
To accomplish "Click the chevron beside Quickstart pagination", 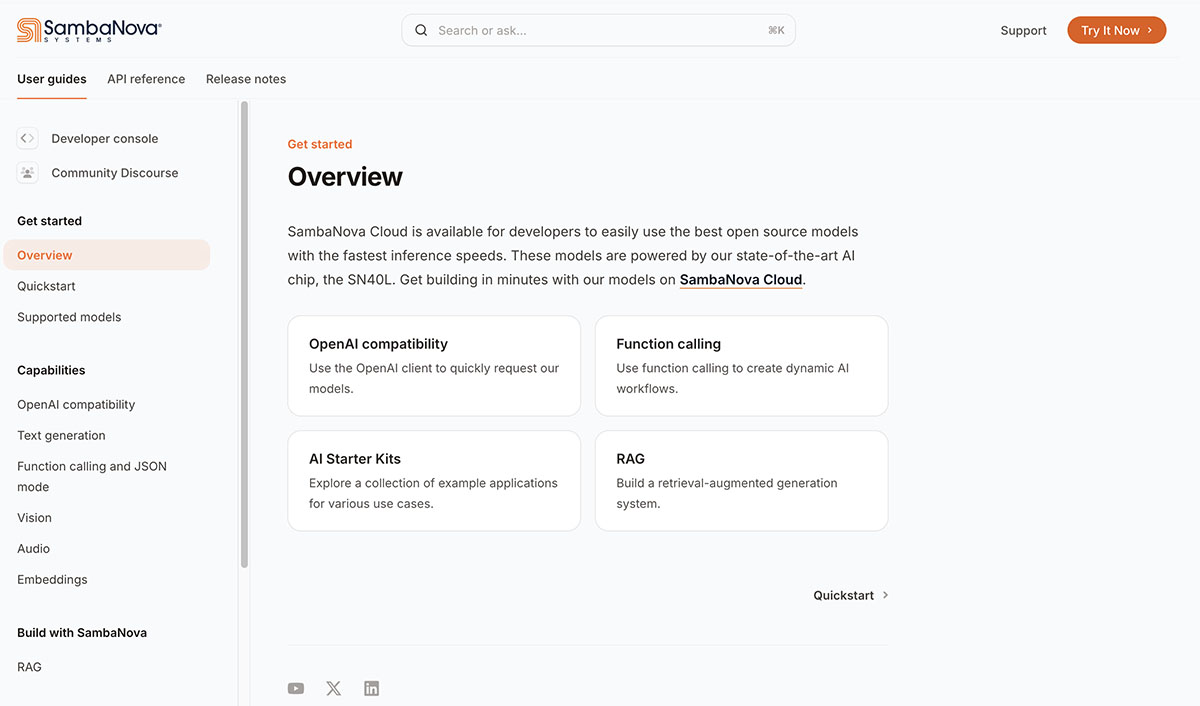I will click(x=885, y=595).
